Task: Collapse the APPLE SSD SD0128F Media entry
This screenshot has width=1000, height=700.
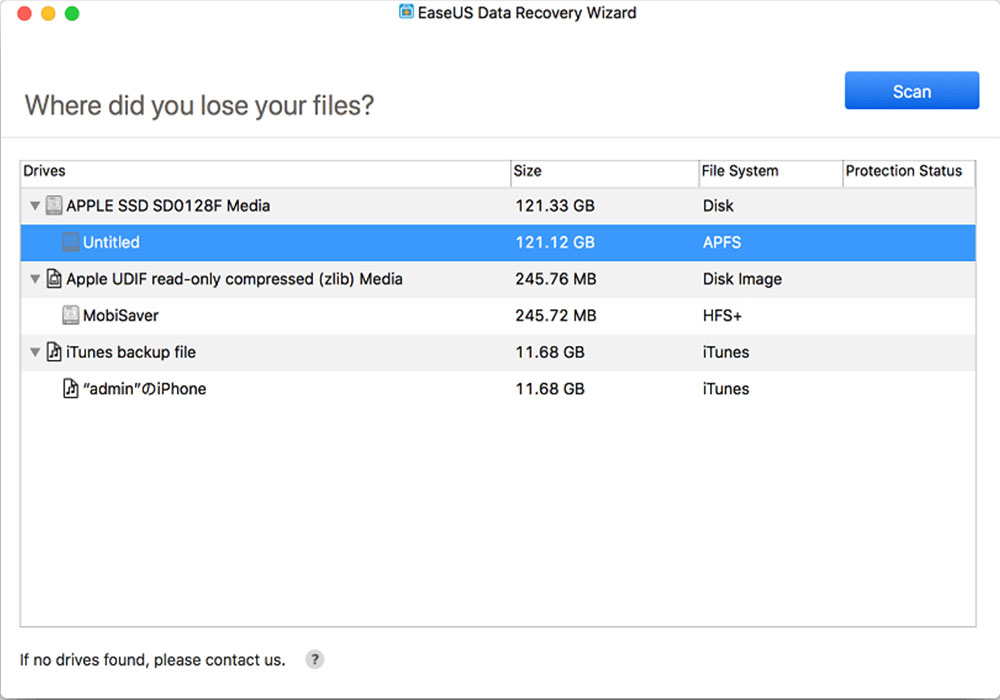Action: tap(35, 205)
